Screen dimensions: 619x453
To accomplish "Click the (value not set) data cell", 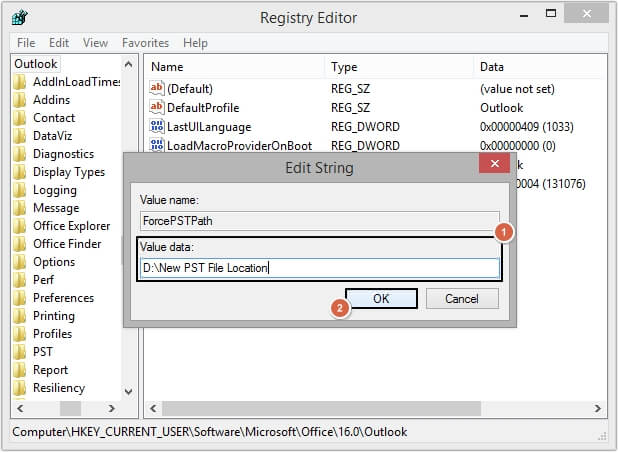I will coord(517,89).
